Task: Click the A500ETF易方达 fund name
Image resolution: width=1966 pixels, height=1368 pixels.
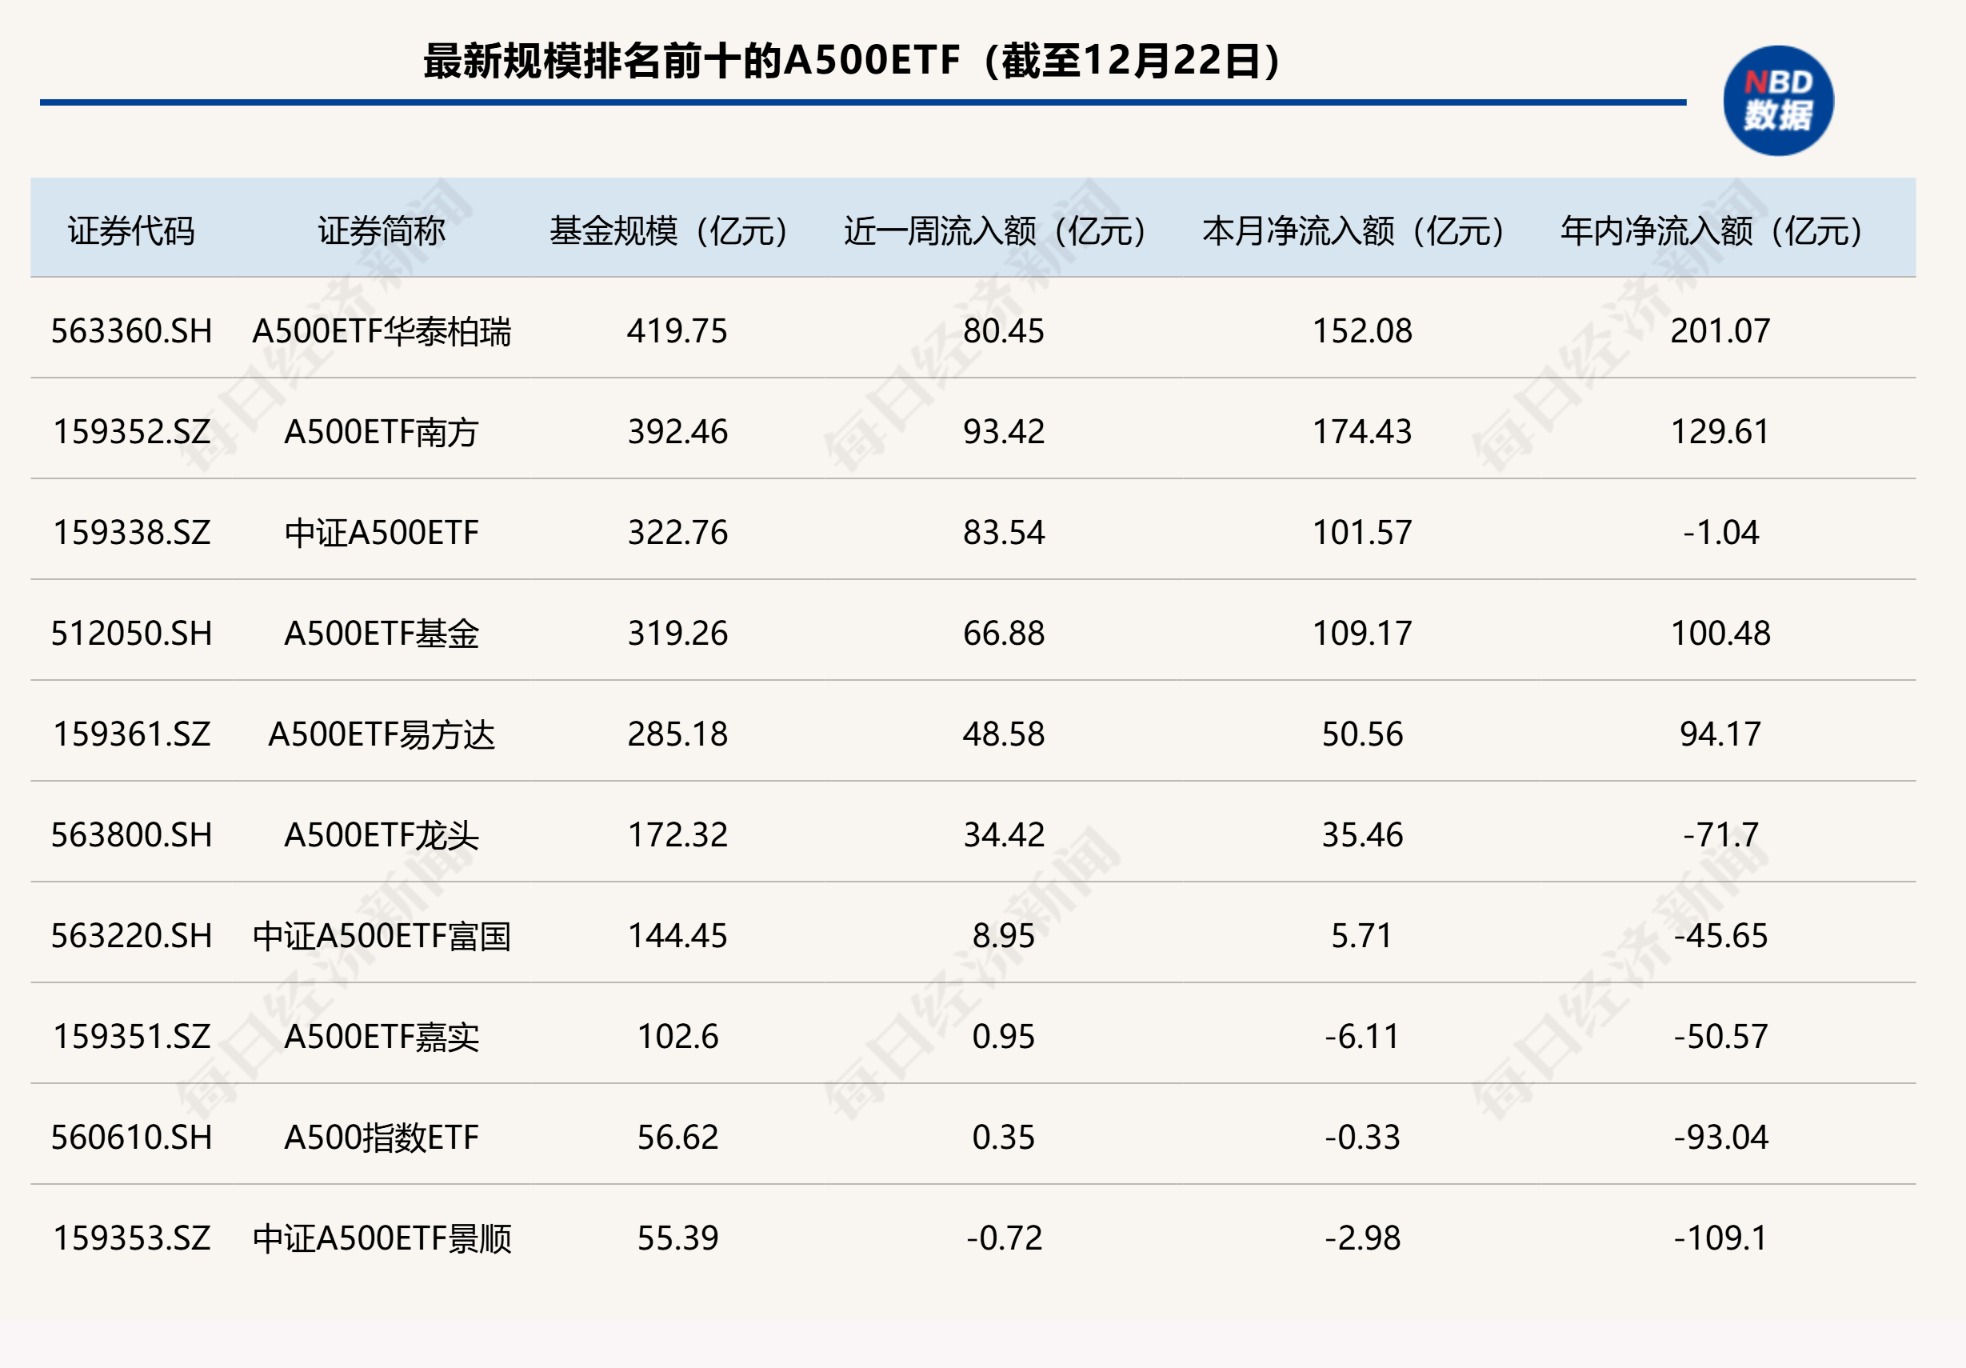Action: (381, 734)
